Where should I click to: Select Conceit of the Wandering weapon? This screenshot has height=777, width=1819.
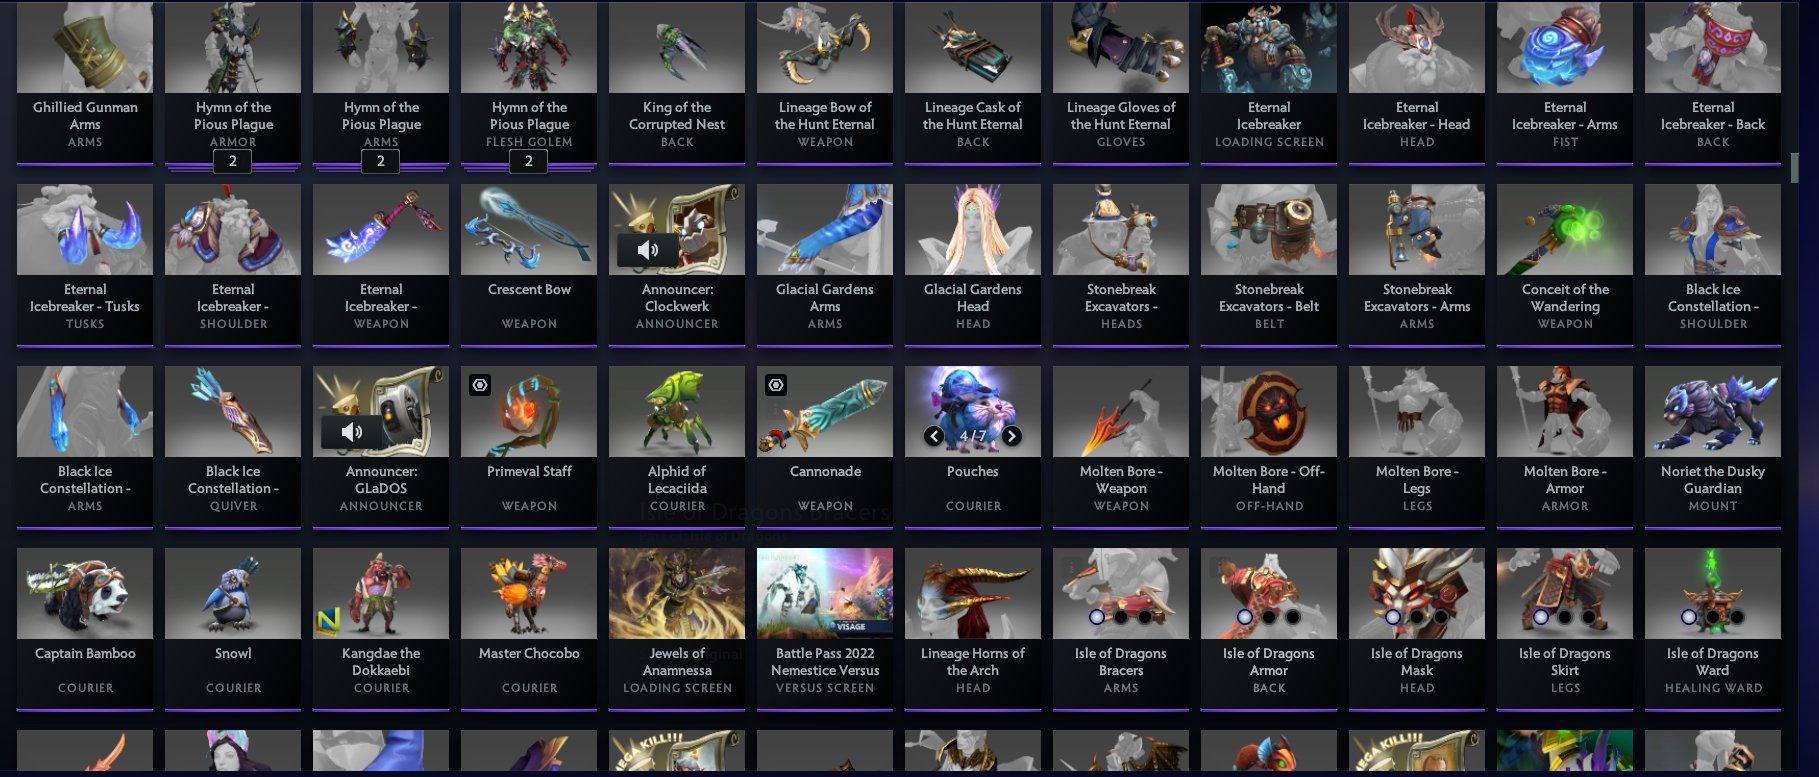(1565, 264)
